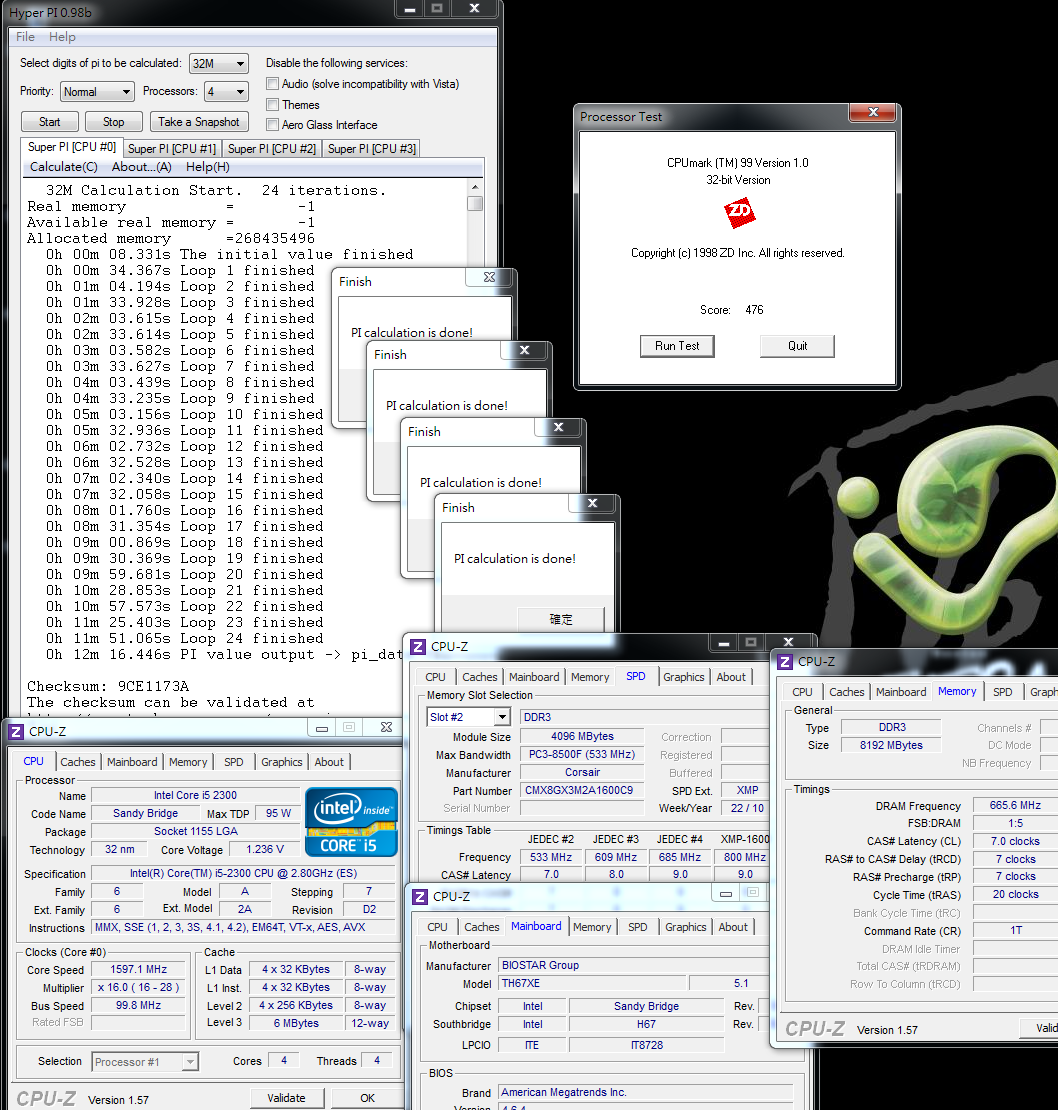Click the Super PI log scrollbar thumb
This screenshot has height=1110, width=1058.
click(x=475, y=204)
